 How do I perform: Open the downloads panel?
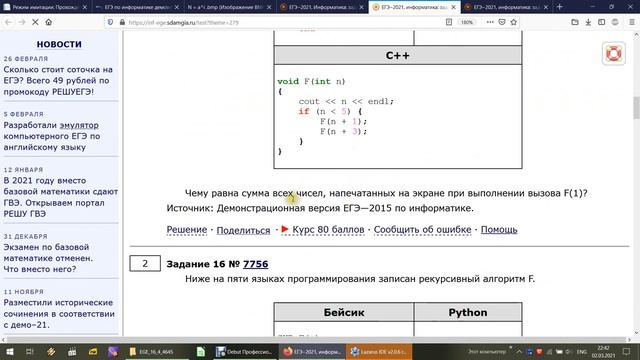[588, 22]
